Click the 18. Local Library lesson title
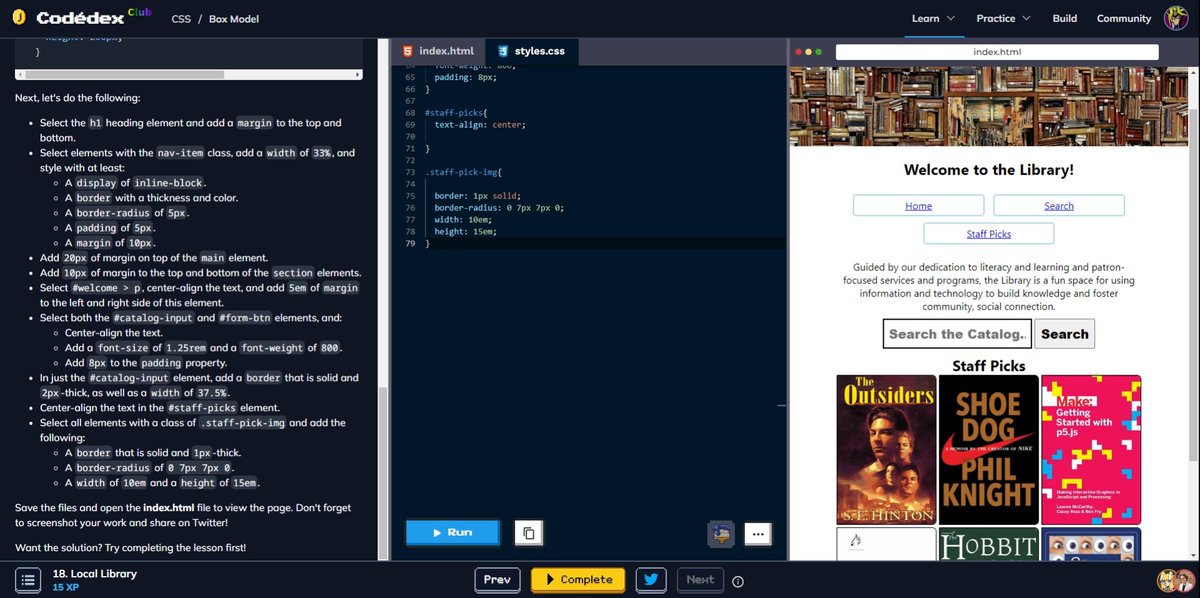 pos(94,574)
